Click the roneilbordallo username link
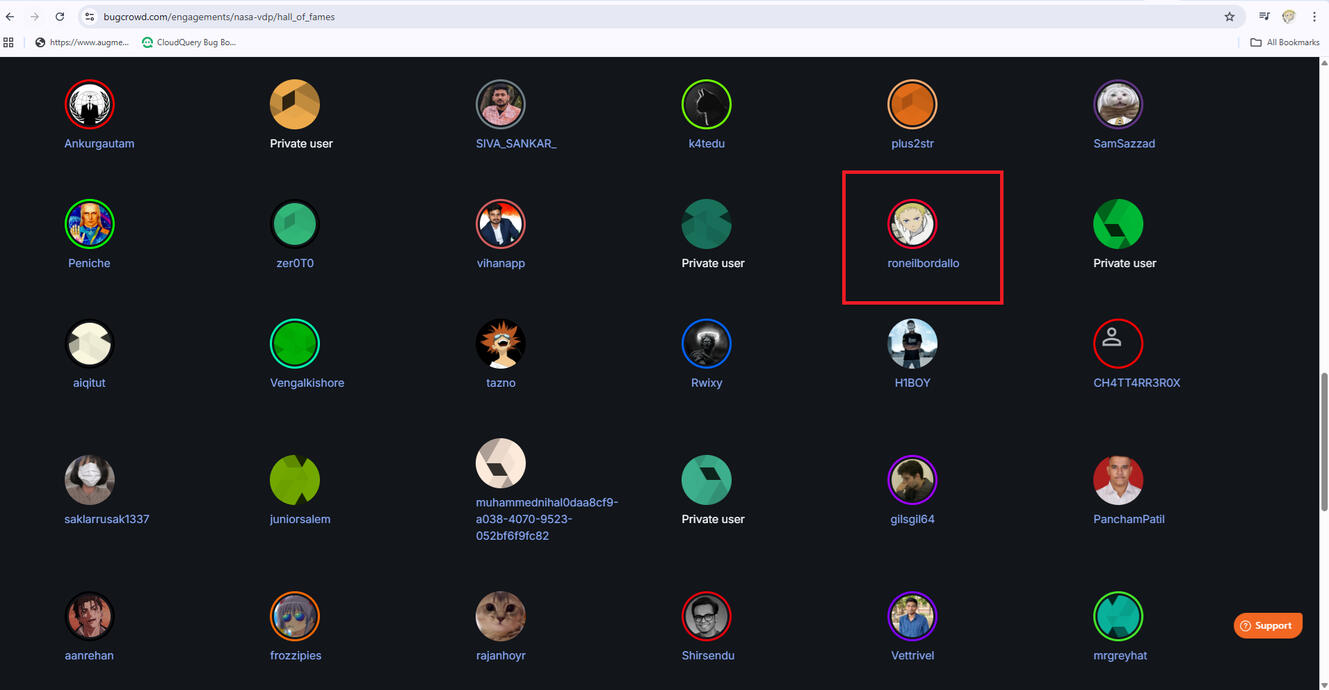The width and height of the screenshot is (1329, 690). tap(923, 264)
